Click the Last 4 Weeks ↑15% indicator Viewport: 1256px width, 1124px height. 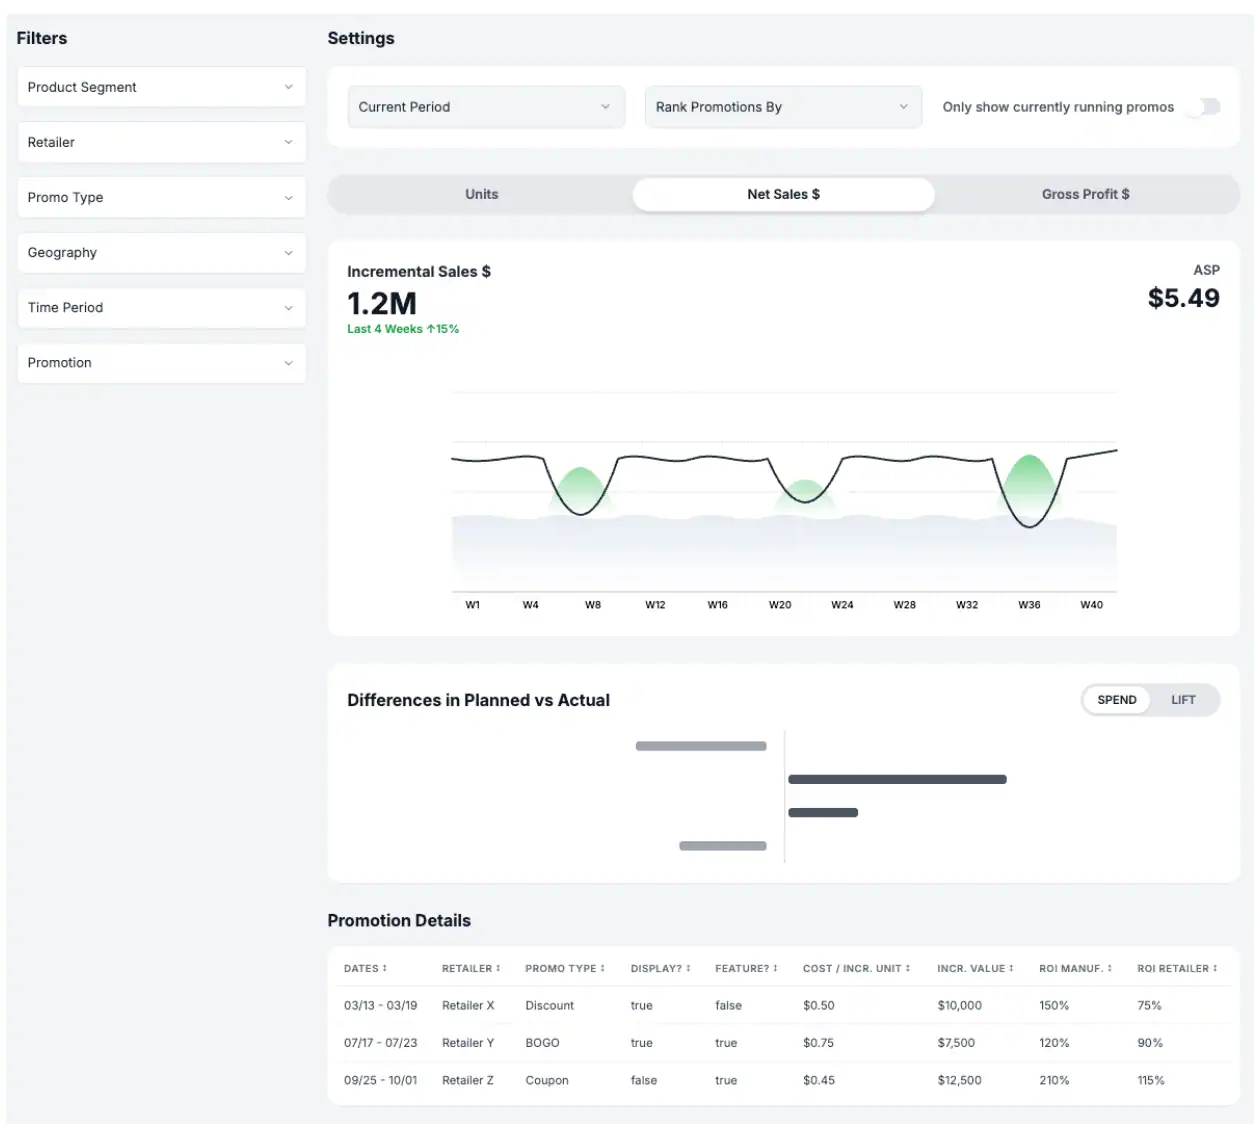(403, 329)
